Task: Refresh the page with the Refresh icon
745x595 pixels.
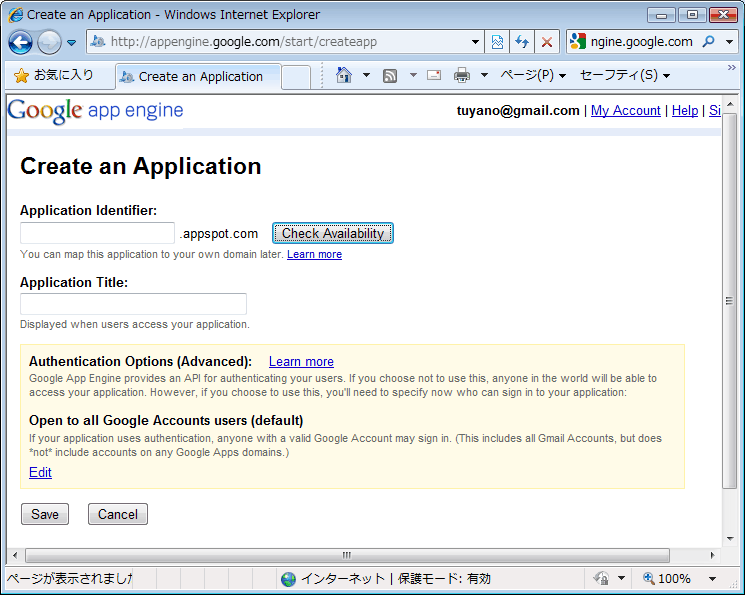Action: pyautogui.click(x=522, y=42)
